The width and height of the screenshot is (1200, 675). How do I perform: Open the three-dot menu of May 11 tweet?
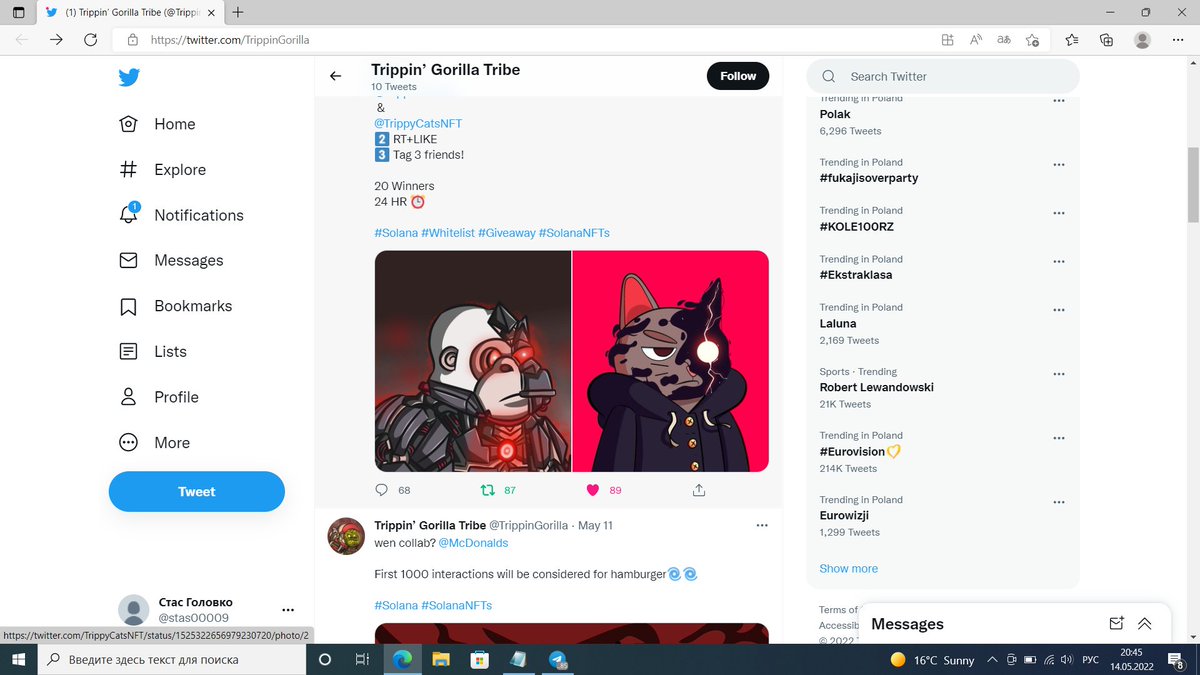pyautogui.click(x=762, y=525)
